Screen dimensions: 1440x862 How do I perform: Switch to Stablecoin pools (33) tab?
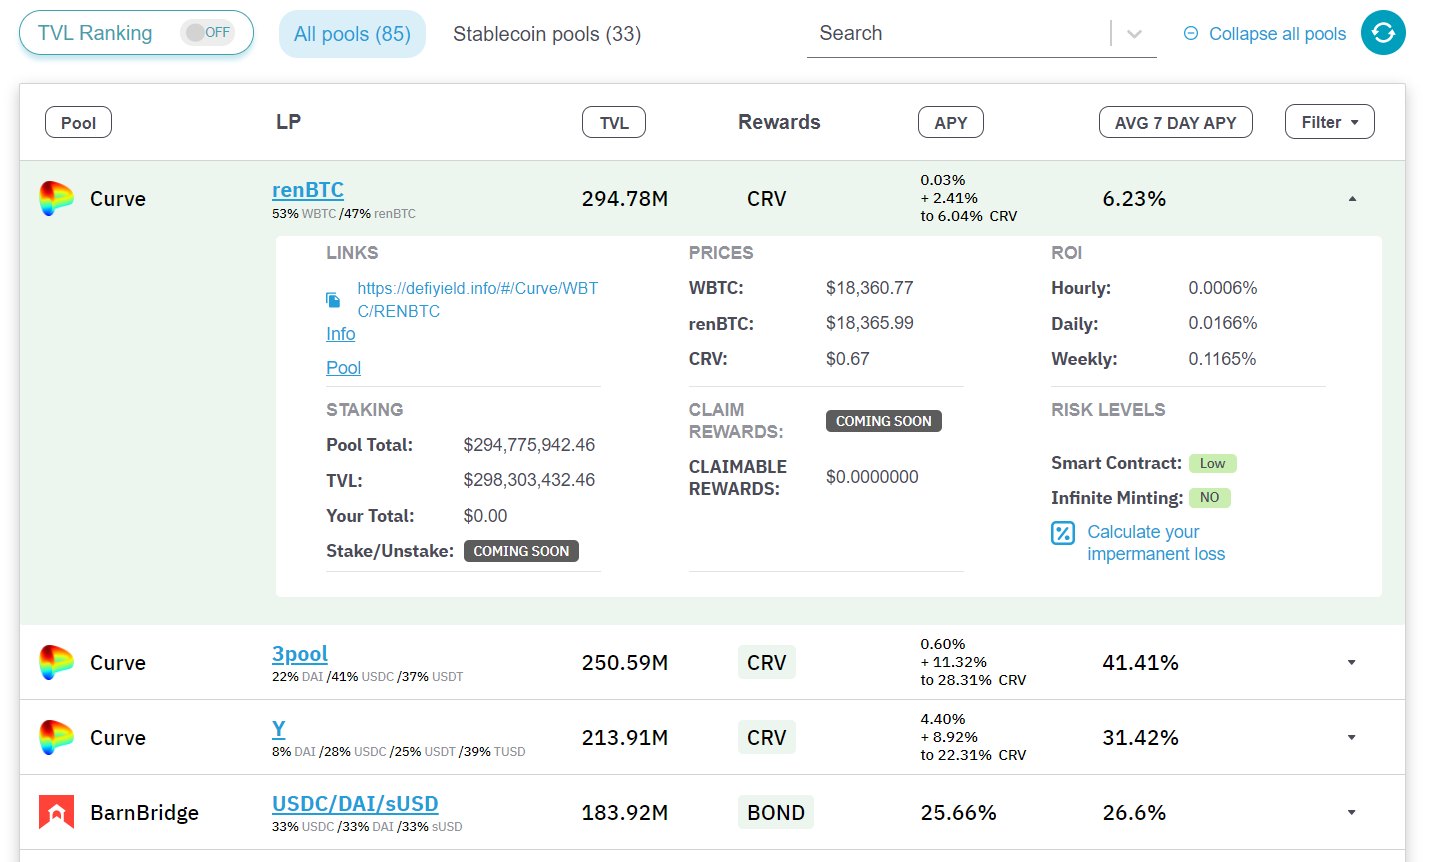coord(547,34)
